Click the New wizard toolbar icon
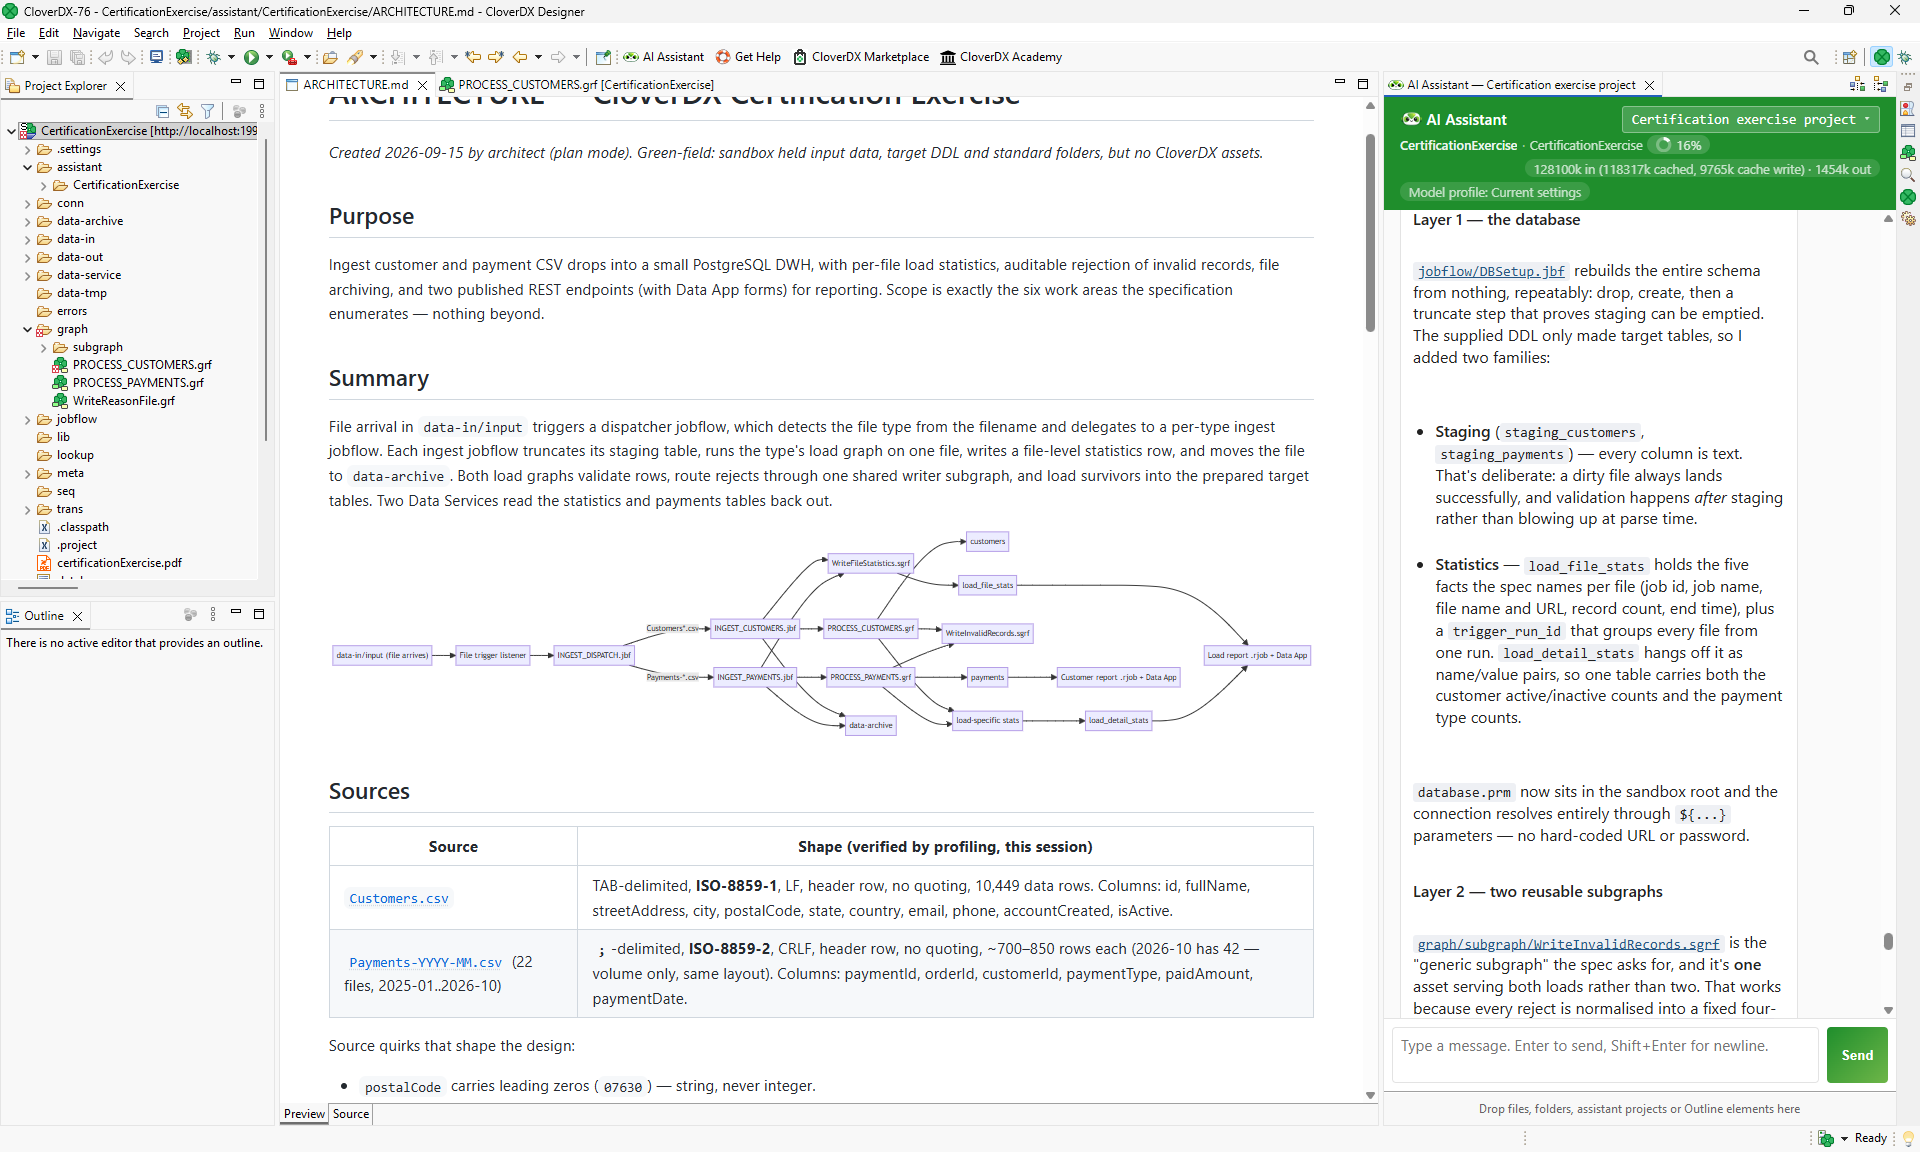Image resolution: width=1920 pixels, height=1152 pixels. click(x=17, y=57)
